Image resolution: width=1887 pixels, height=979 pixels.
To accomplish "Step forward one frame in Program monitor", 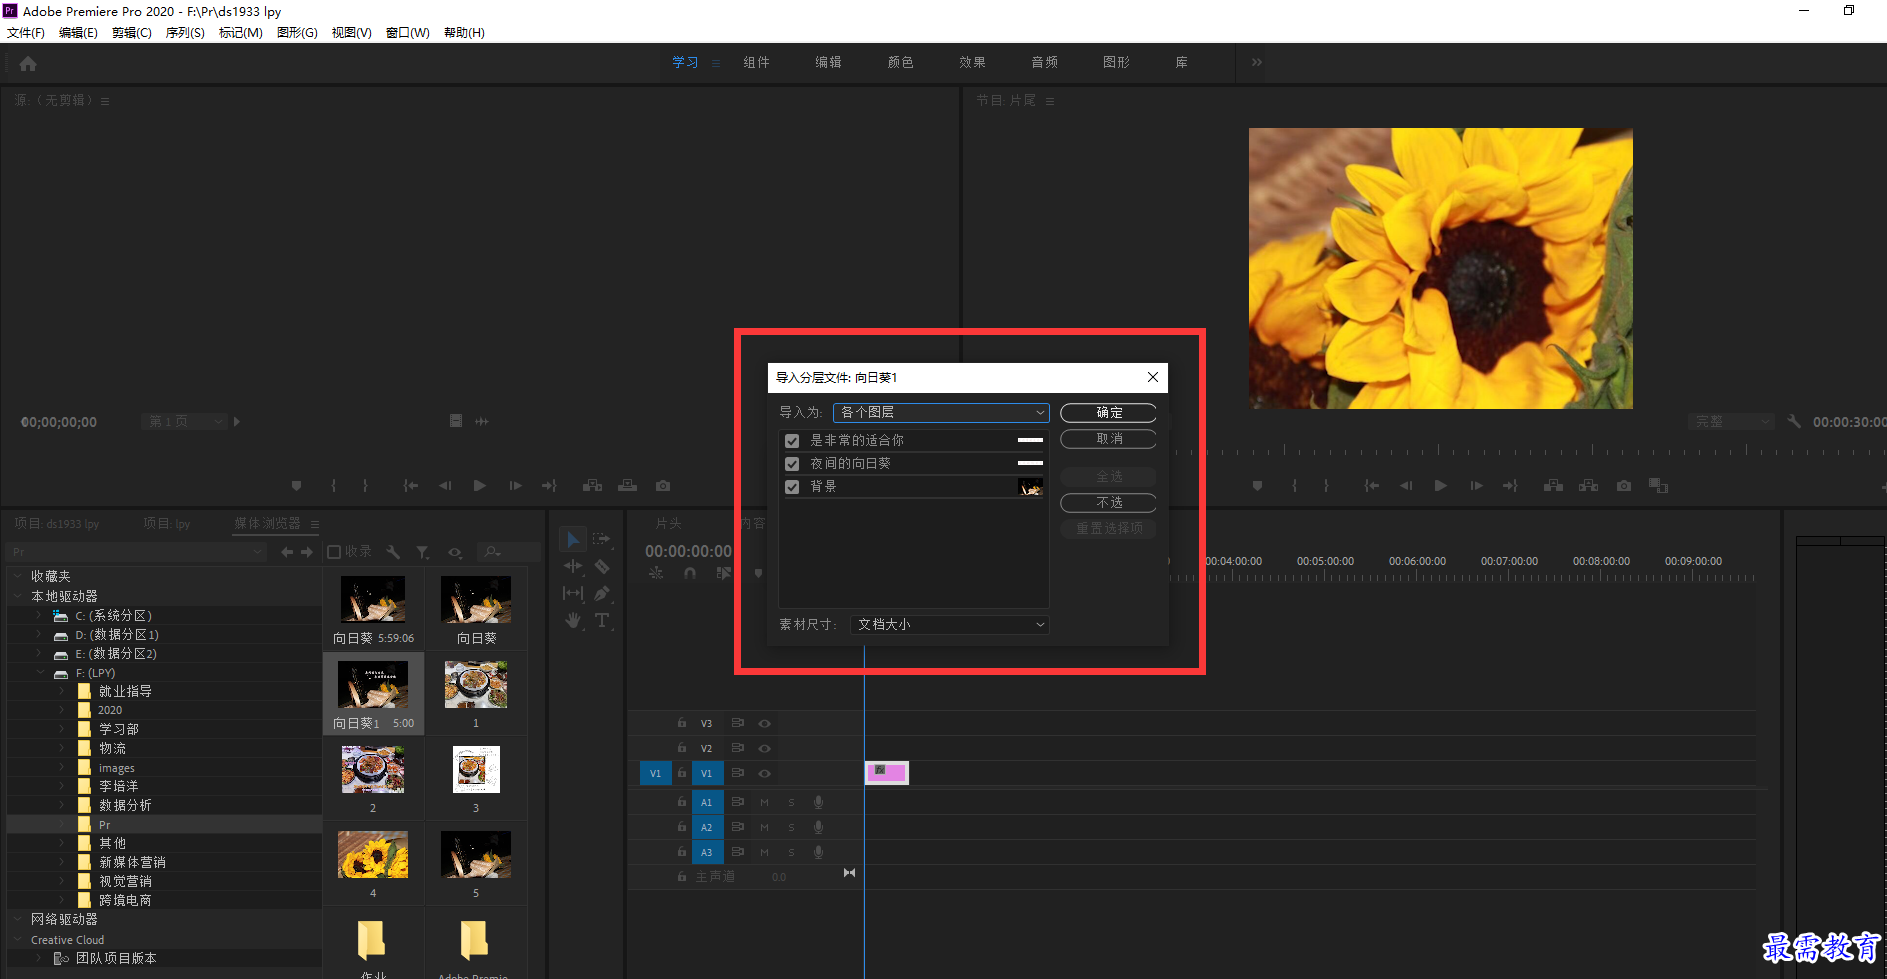I will (x=1476, y=486).
